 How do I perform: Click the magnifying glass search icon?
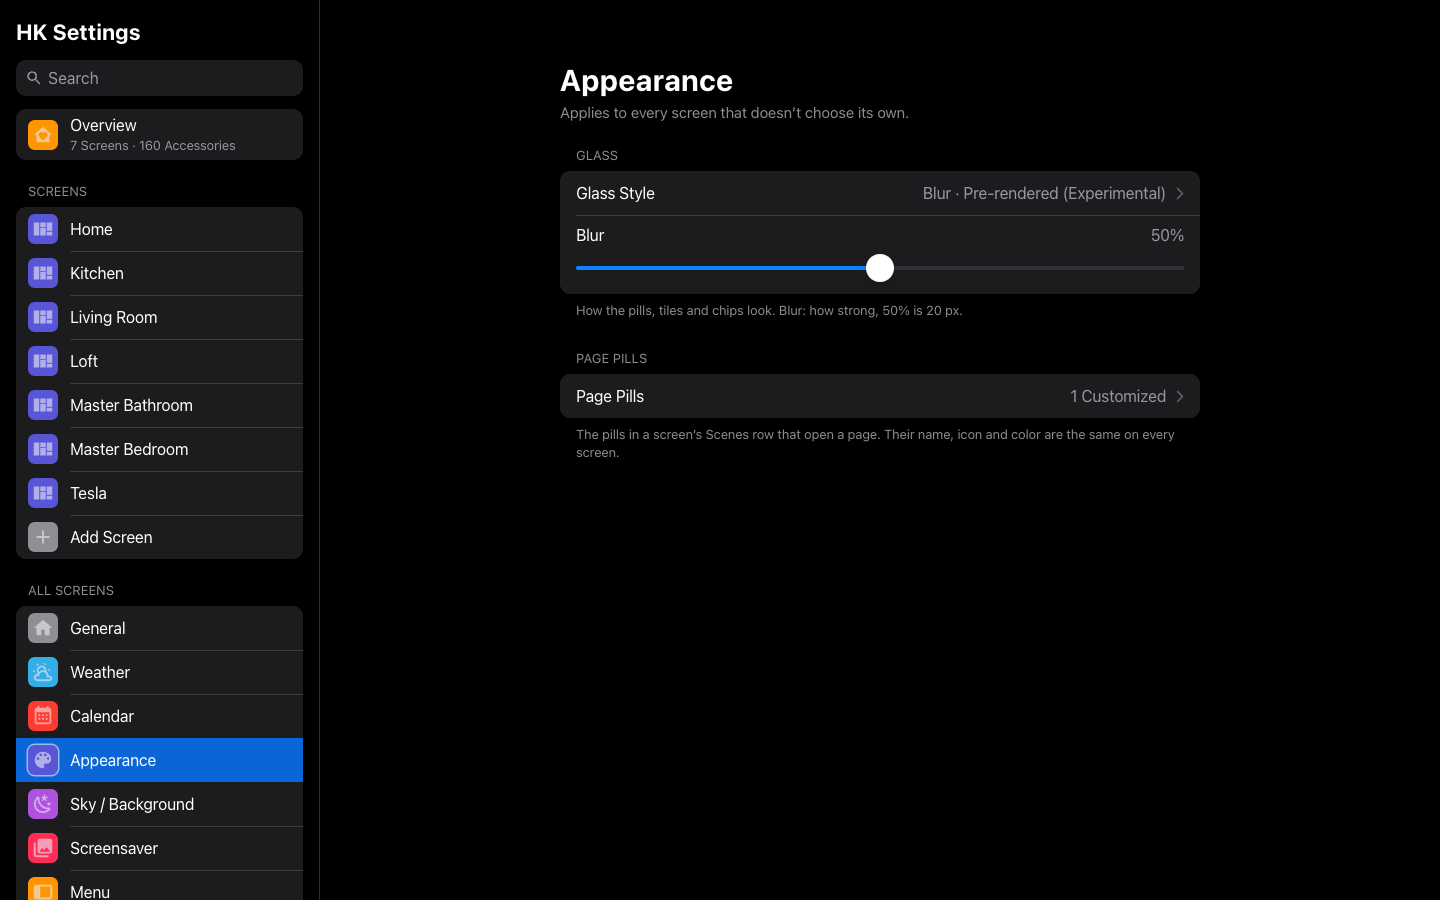click(34, 78)
